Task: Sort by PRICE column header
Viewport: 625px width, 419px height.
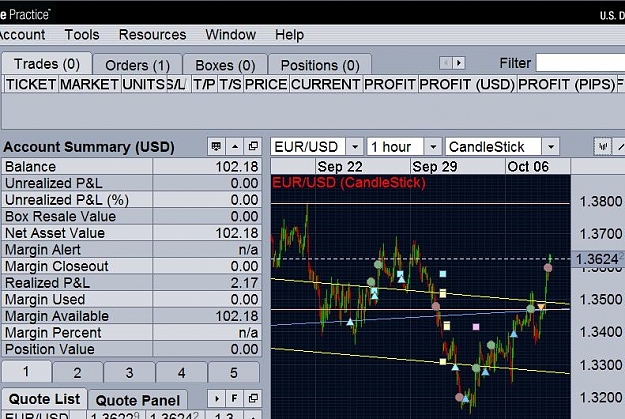Action: pyautogui.click(x=266, y=84)
